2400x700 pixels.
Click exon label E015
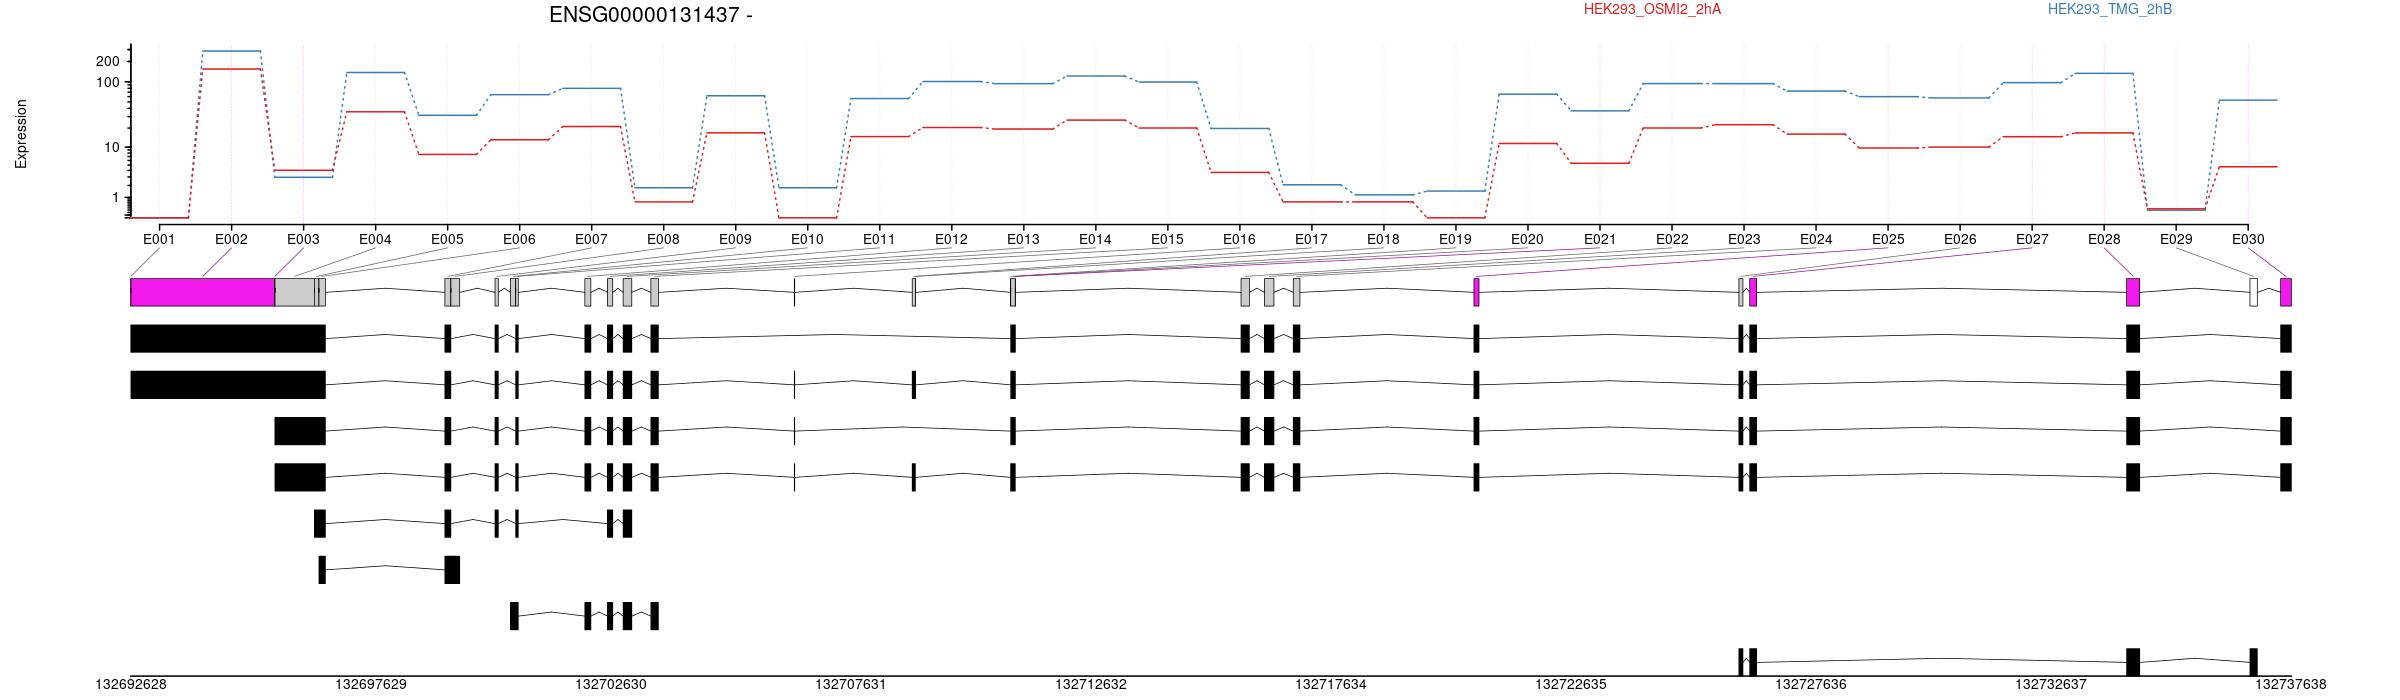(x=1167, y=239)
